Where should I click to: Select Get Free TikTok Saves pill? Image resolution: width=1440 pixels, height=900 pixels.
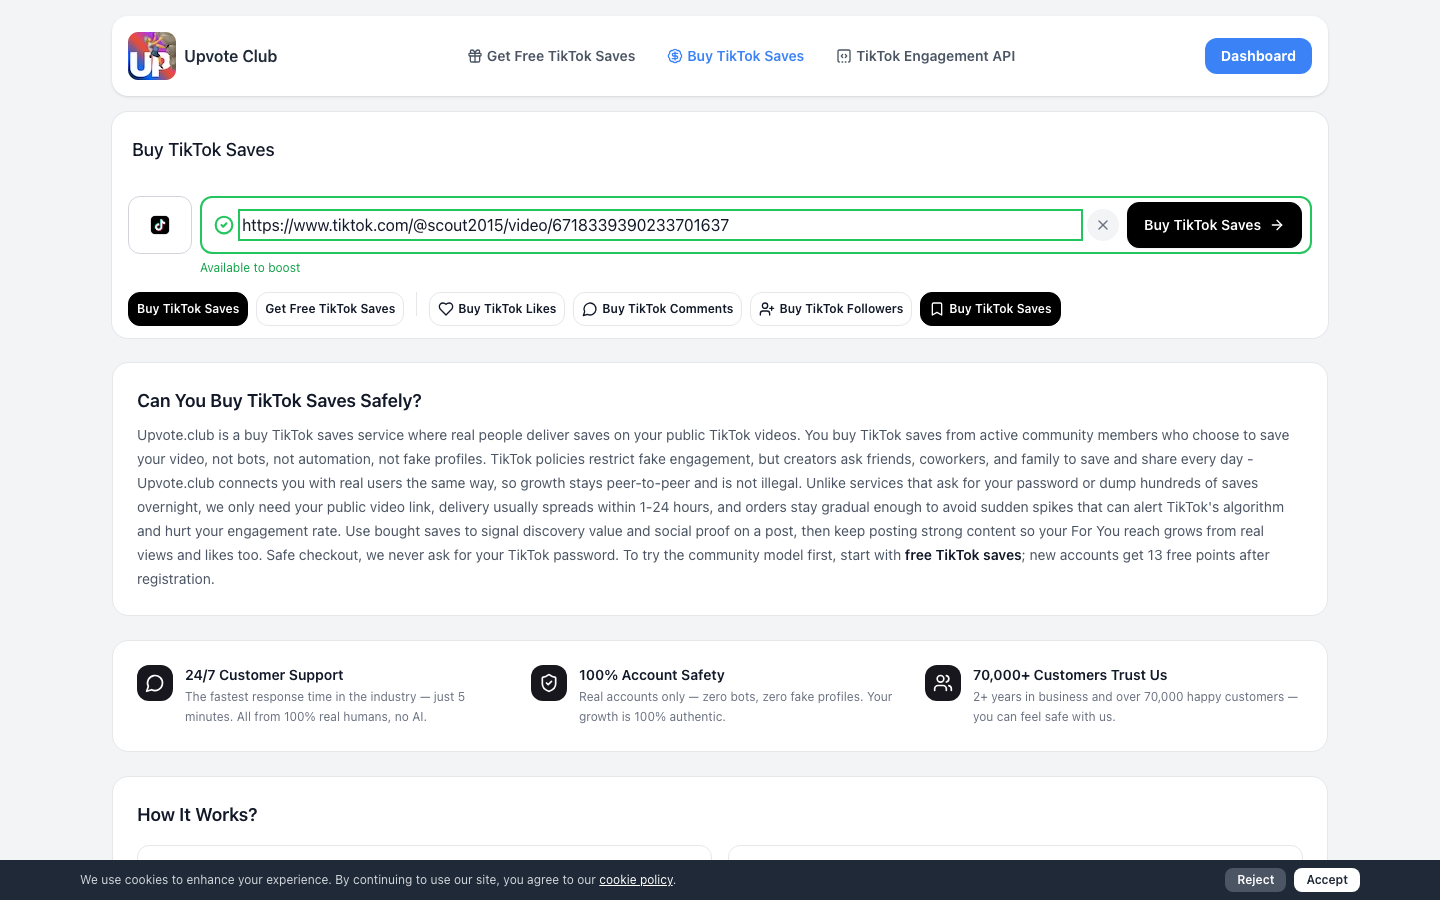330,309
